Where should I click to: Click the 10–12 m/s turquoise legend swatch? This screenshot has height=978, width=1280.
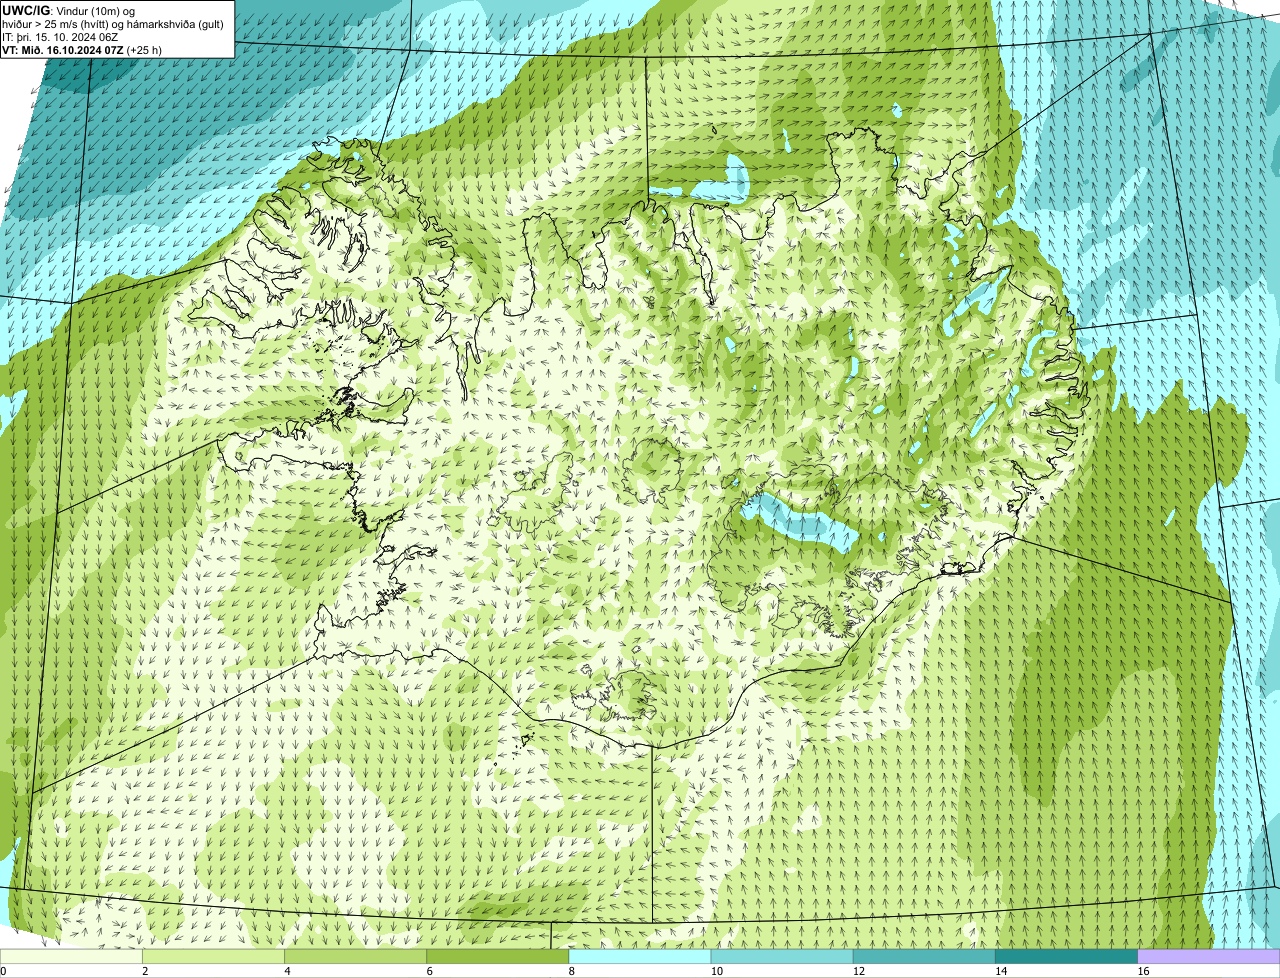782,956
